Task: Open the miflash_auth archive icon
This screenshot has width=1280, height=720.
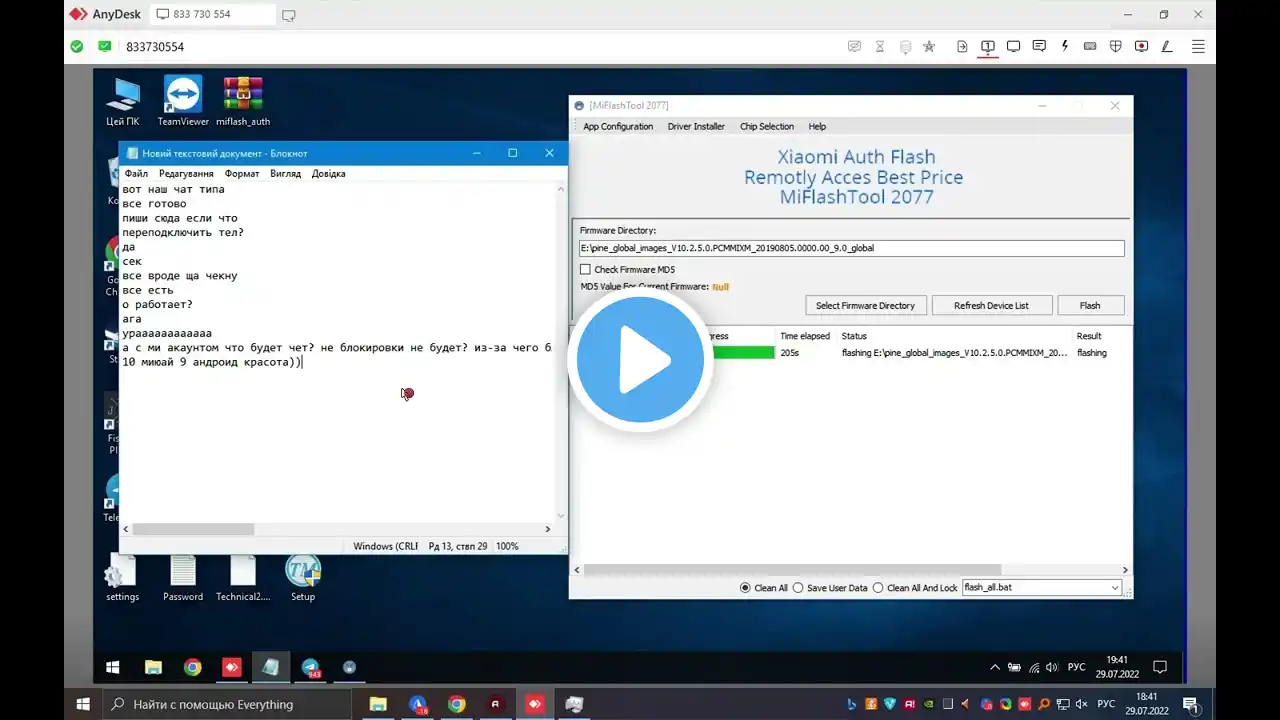Action: pos(243,102)
